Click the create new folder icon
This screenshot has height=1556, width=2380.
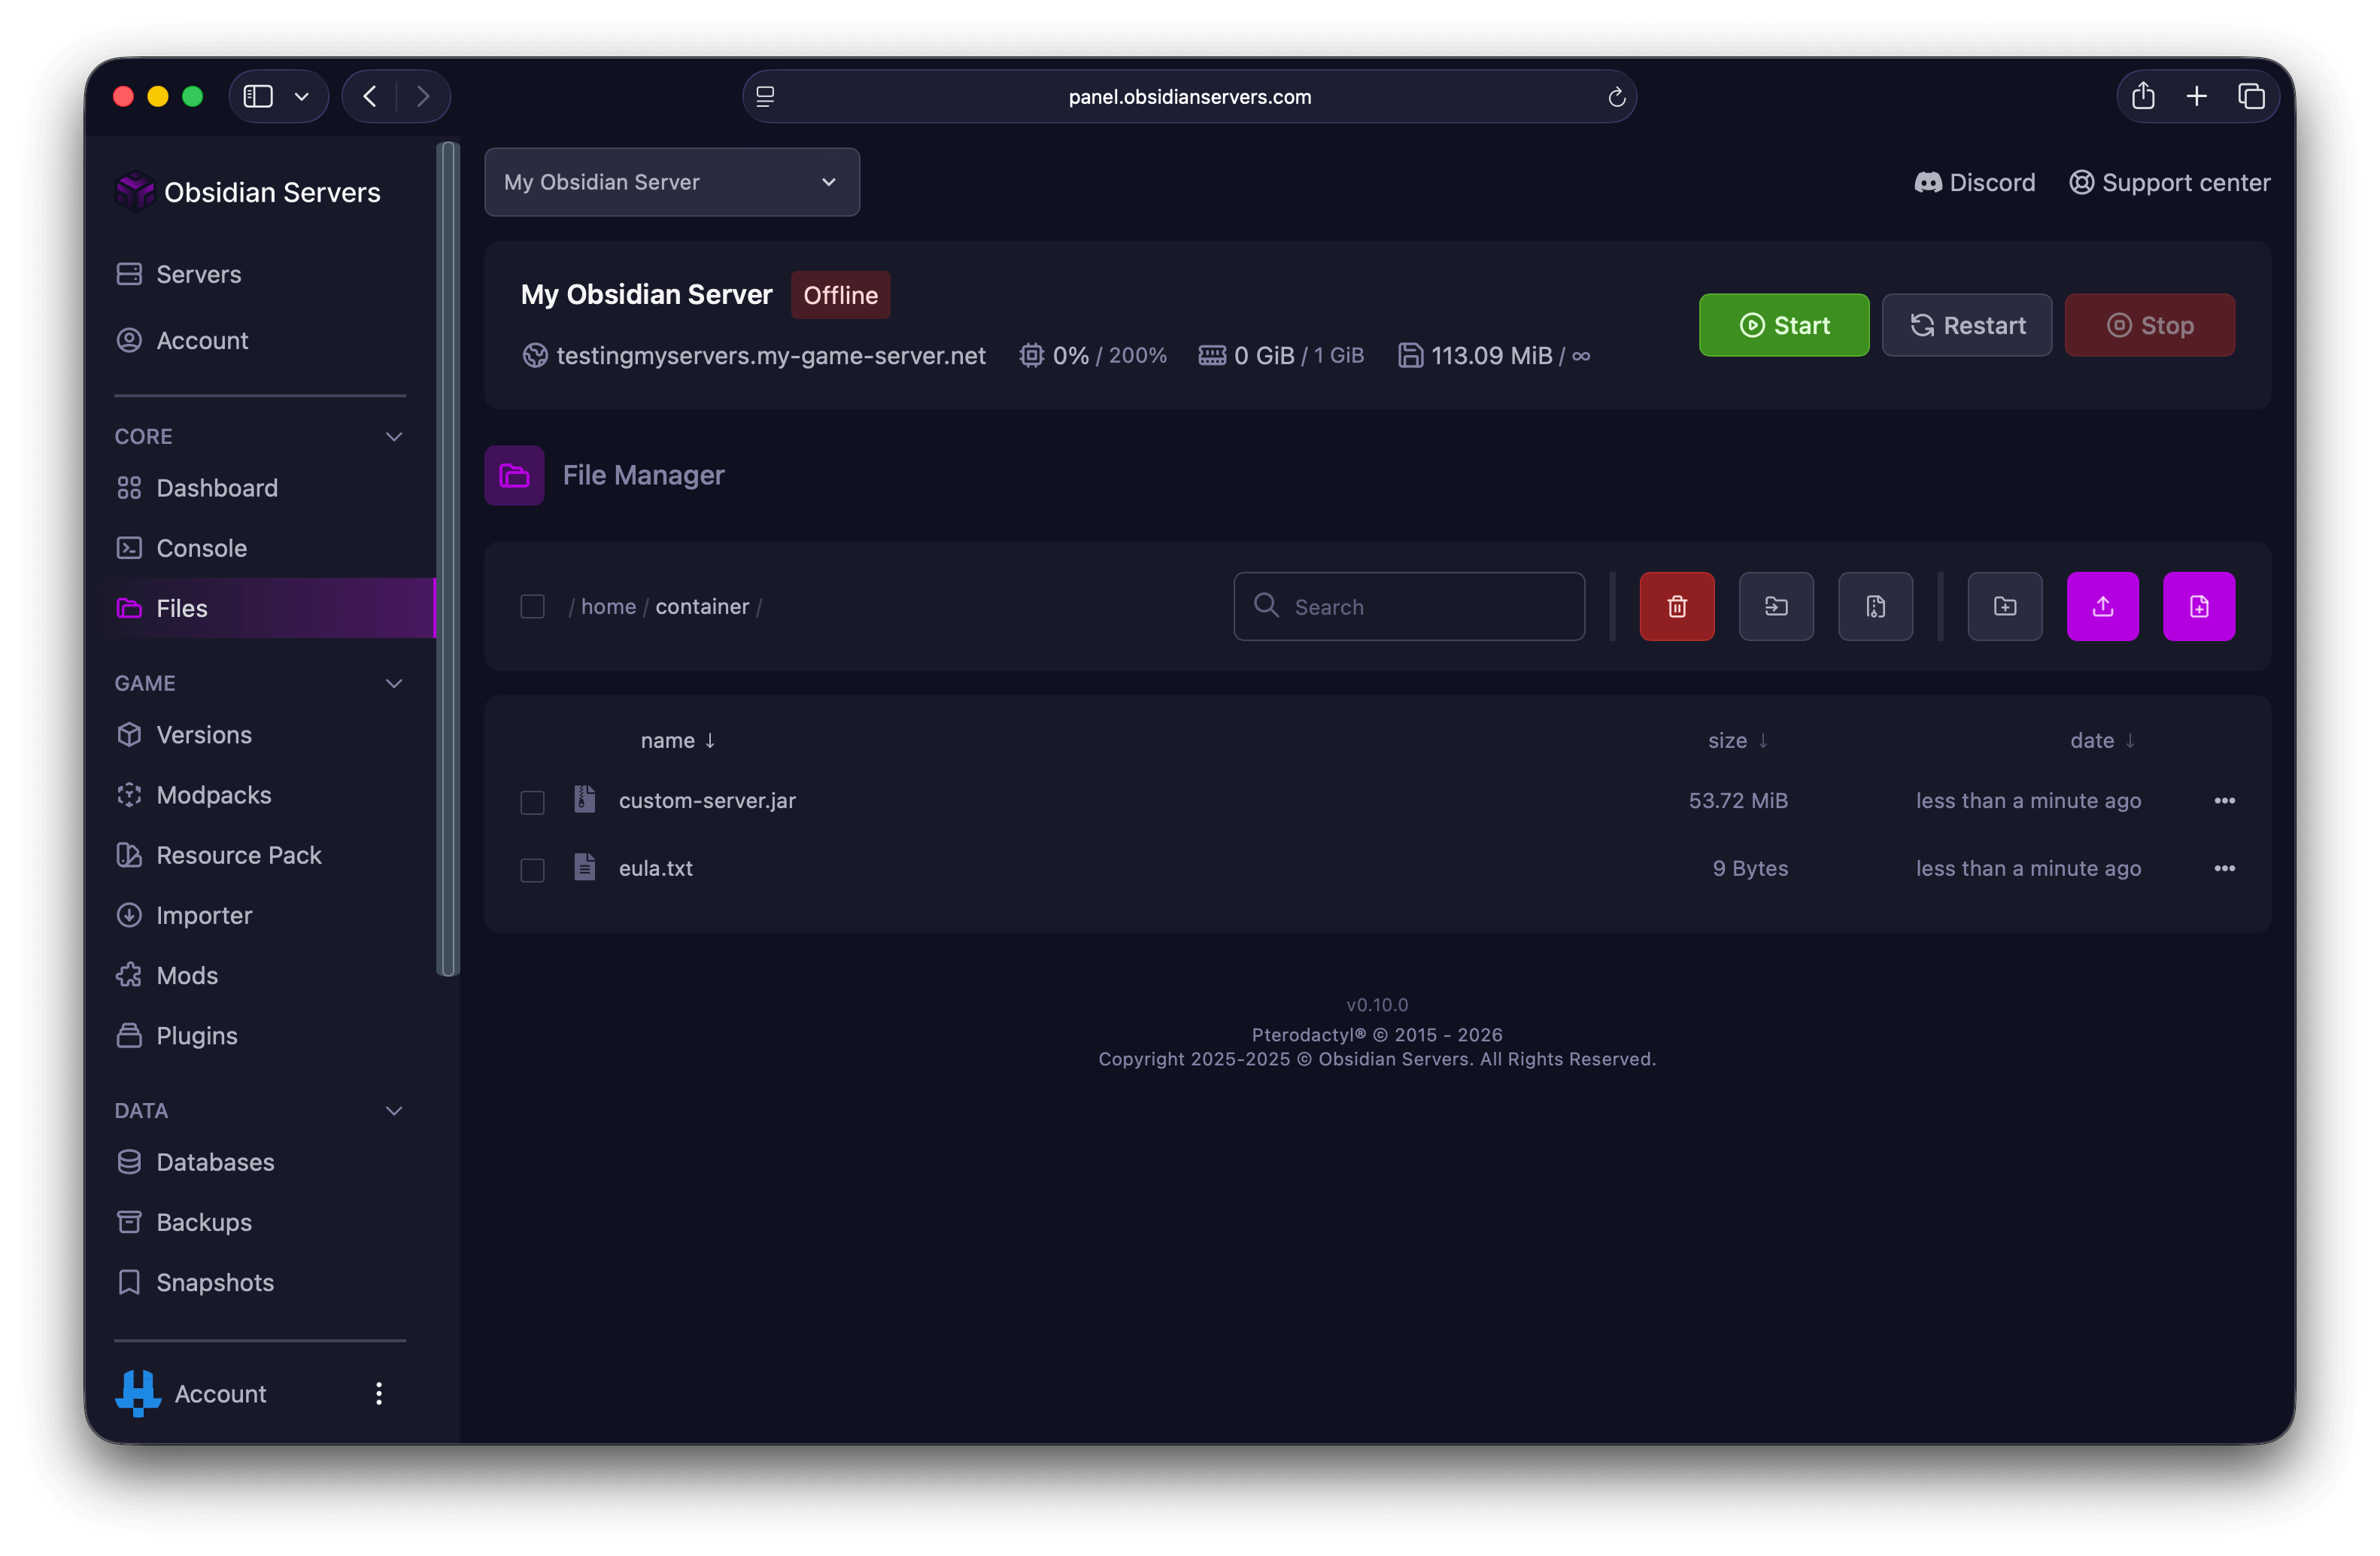coord(2005,606)
